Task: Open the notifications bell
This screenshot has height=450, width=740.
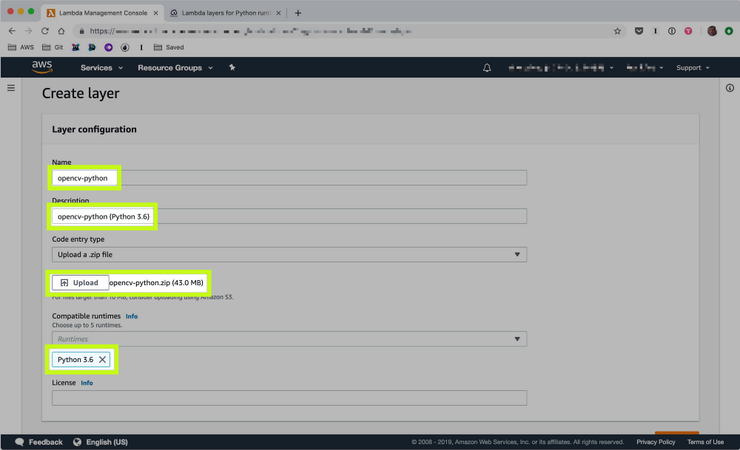Action: [487, 68]
